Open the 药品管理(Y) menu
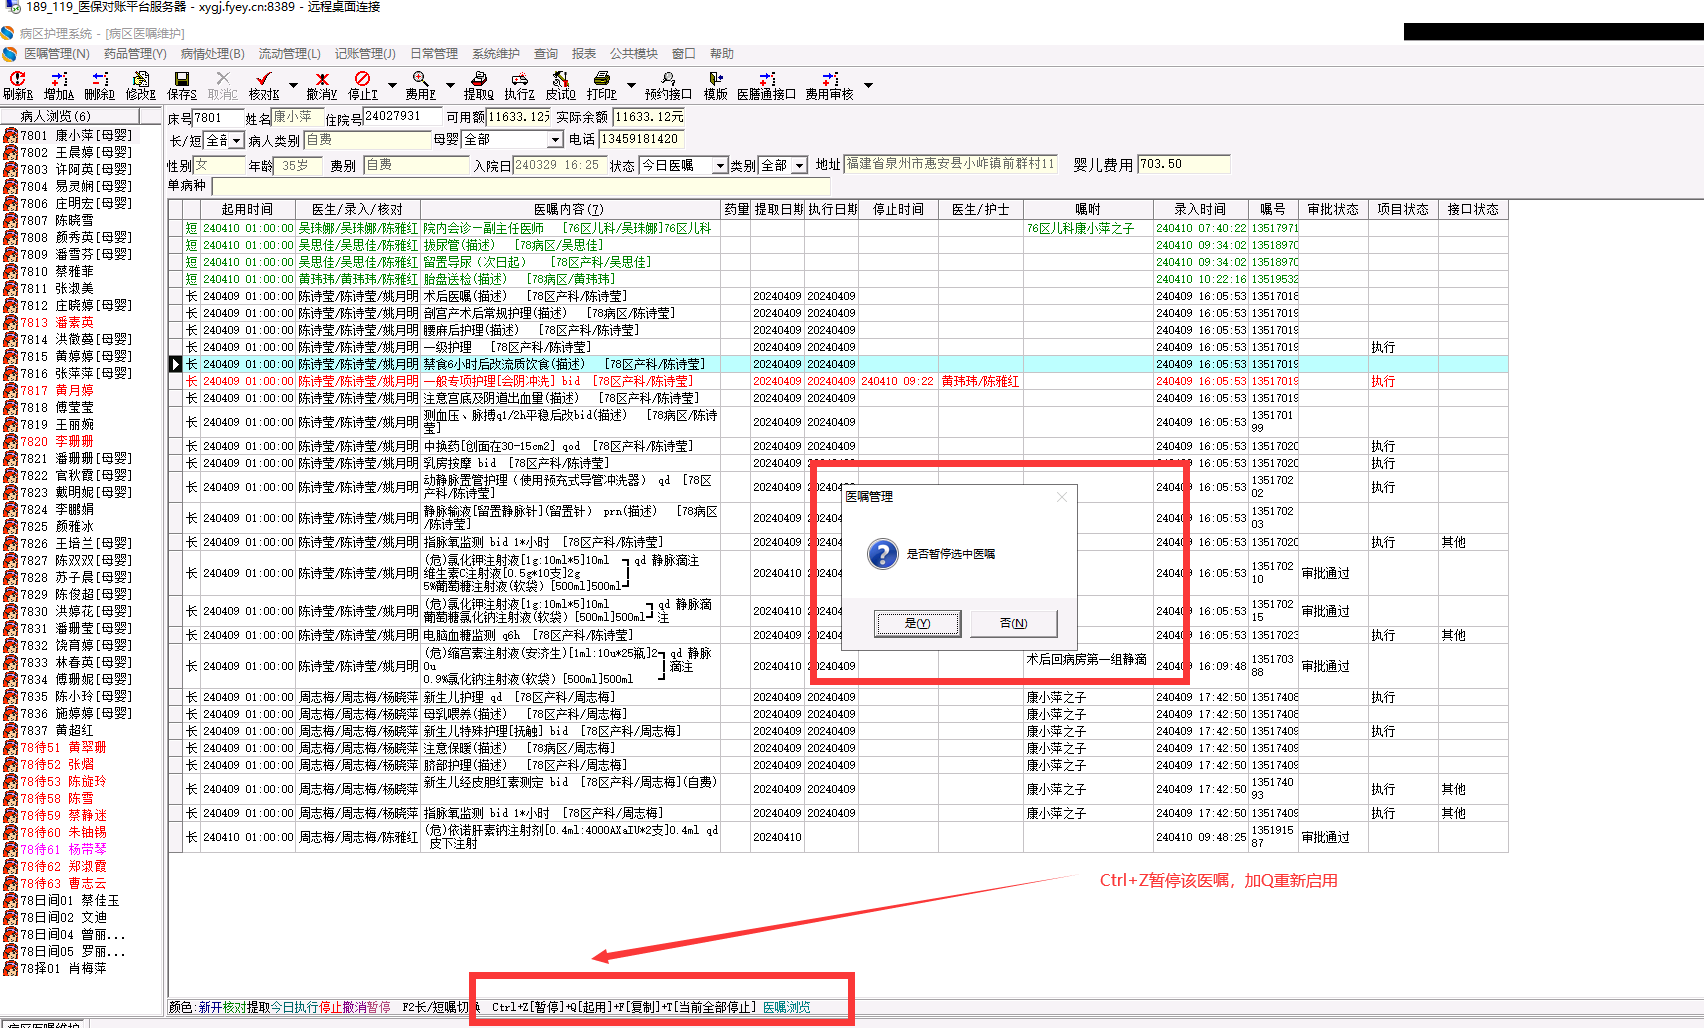 (135, 54)
